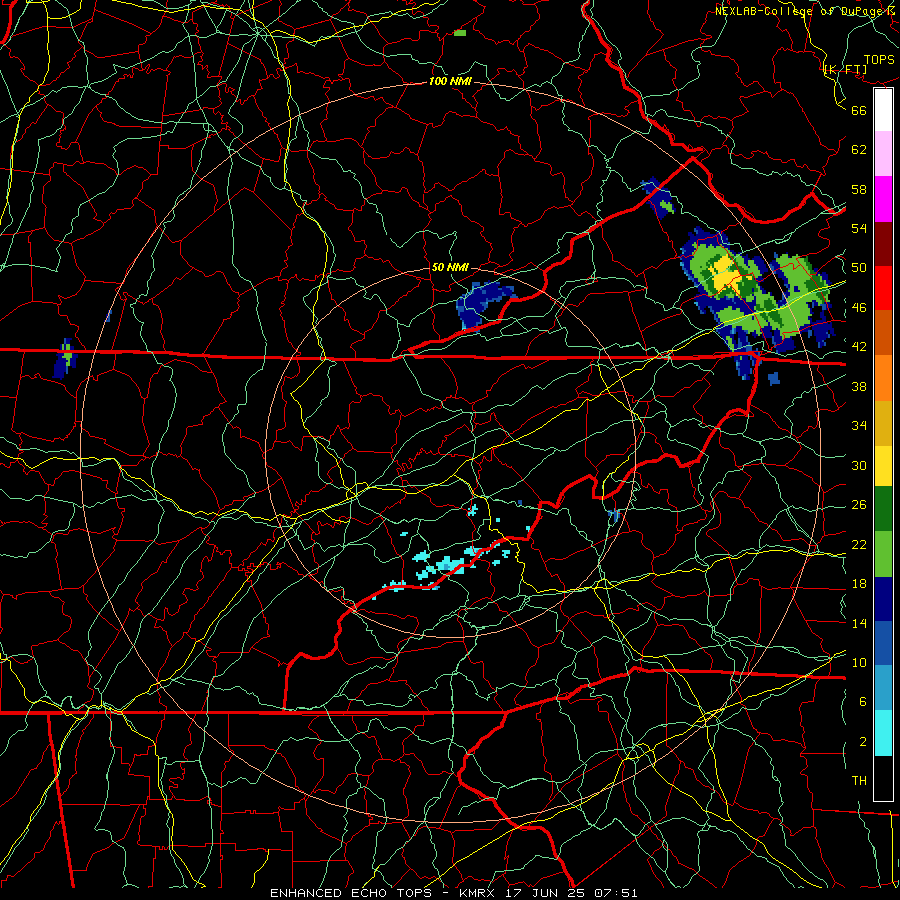Click the magenta swatch between 54 and 58
Viewport: 900px width, 900px height.
[883, 199]
